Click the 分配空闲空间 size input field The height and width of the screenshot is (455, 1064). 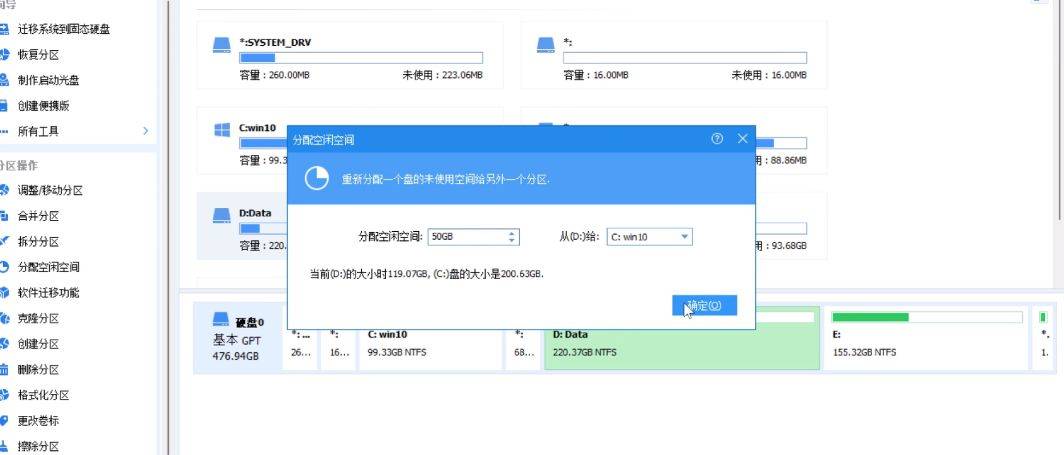(466, 237)
